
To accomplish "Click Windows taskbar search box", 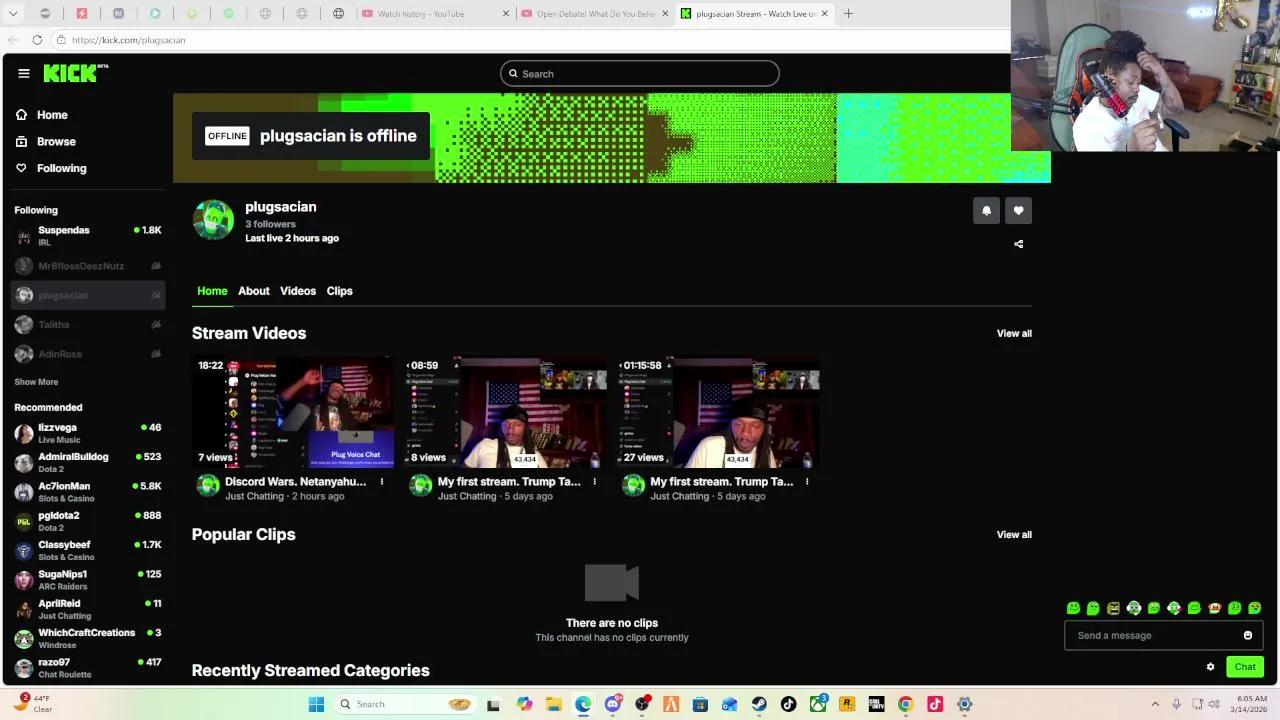I will click(406, 705).
